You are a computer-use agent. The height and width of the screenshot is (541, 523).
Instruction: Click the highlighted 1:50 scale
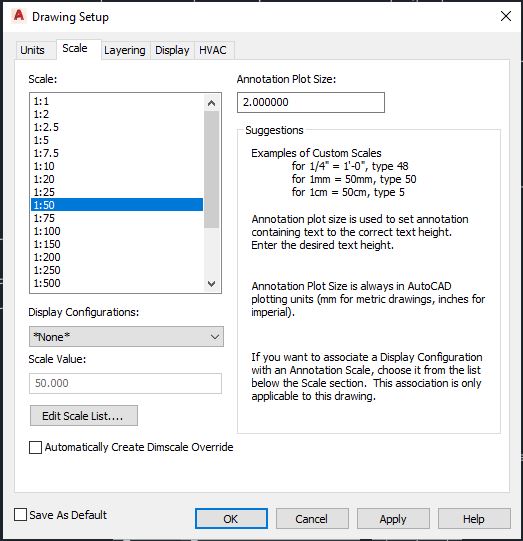pos(117,205)
